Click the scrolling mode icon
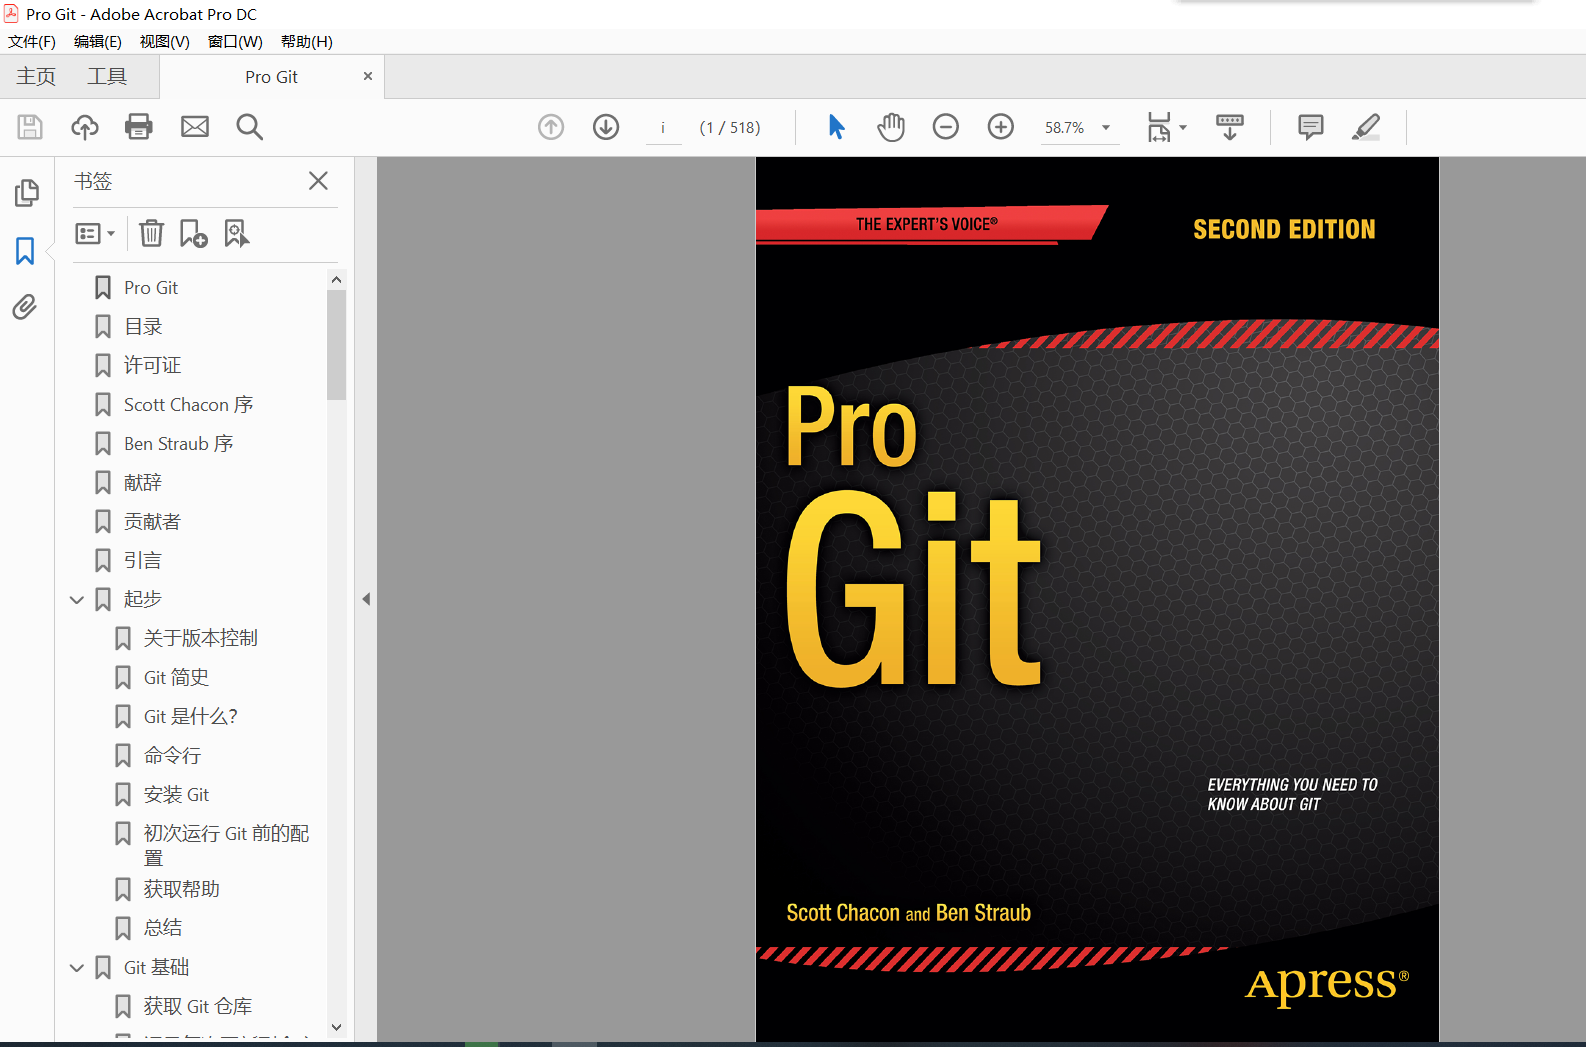The width and height of the screenshot is (1586, 1047). 1230,127
